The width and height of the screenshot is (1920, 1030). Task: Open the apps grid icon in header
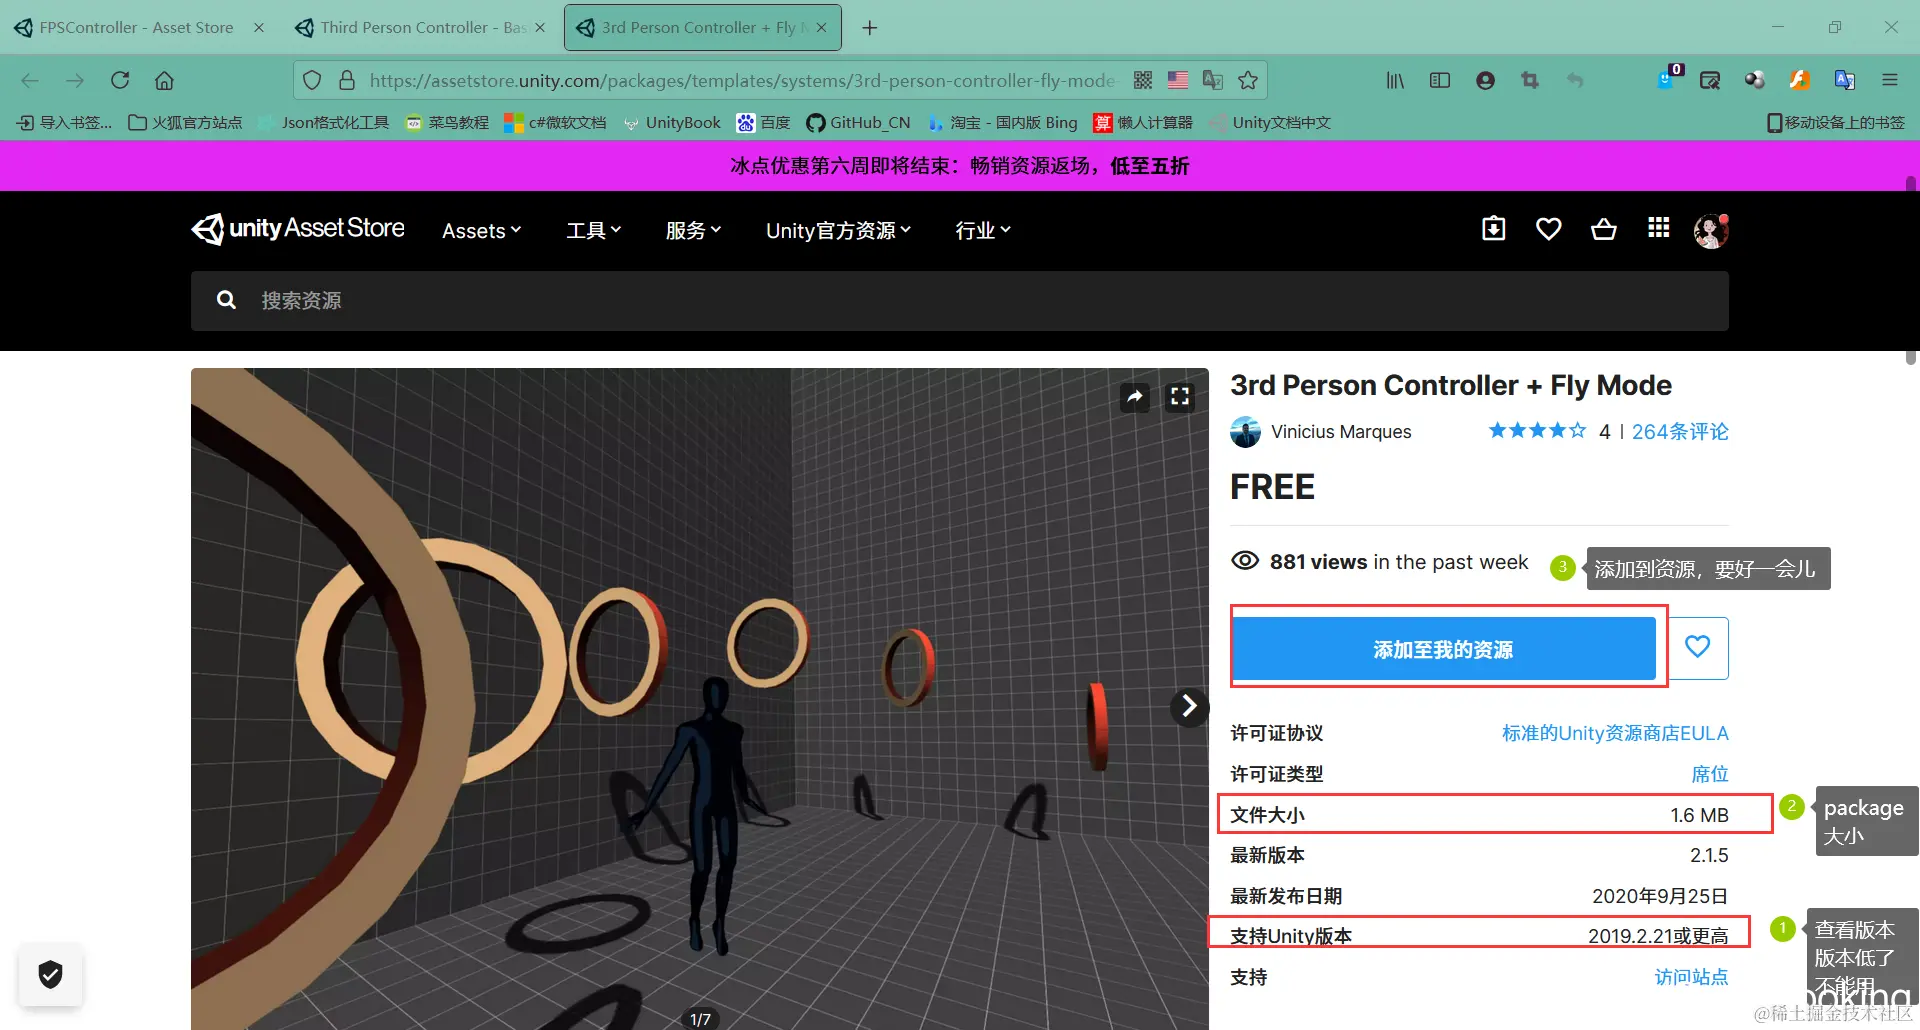click(1659, 228)
